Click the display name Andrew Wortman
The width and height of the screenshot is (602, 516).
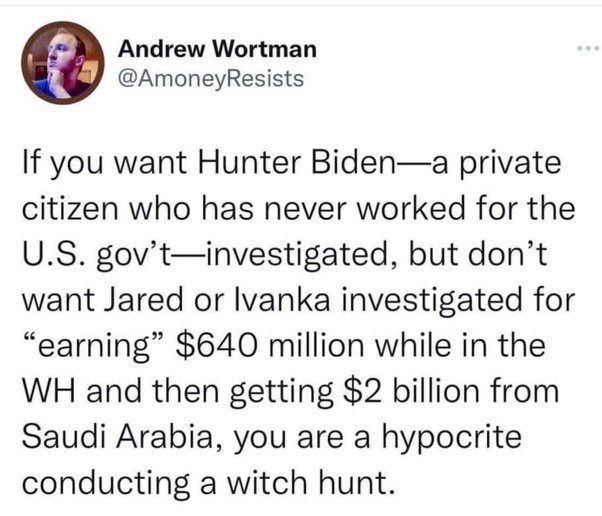point(217,50)
